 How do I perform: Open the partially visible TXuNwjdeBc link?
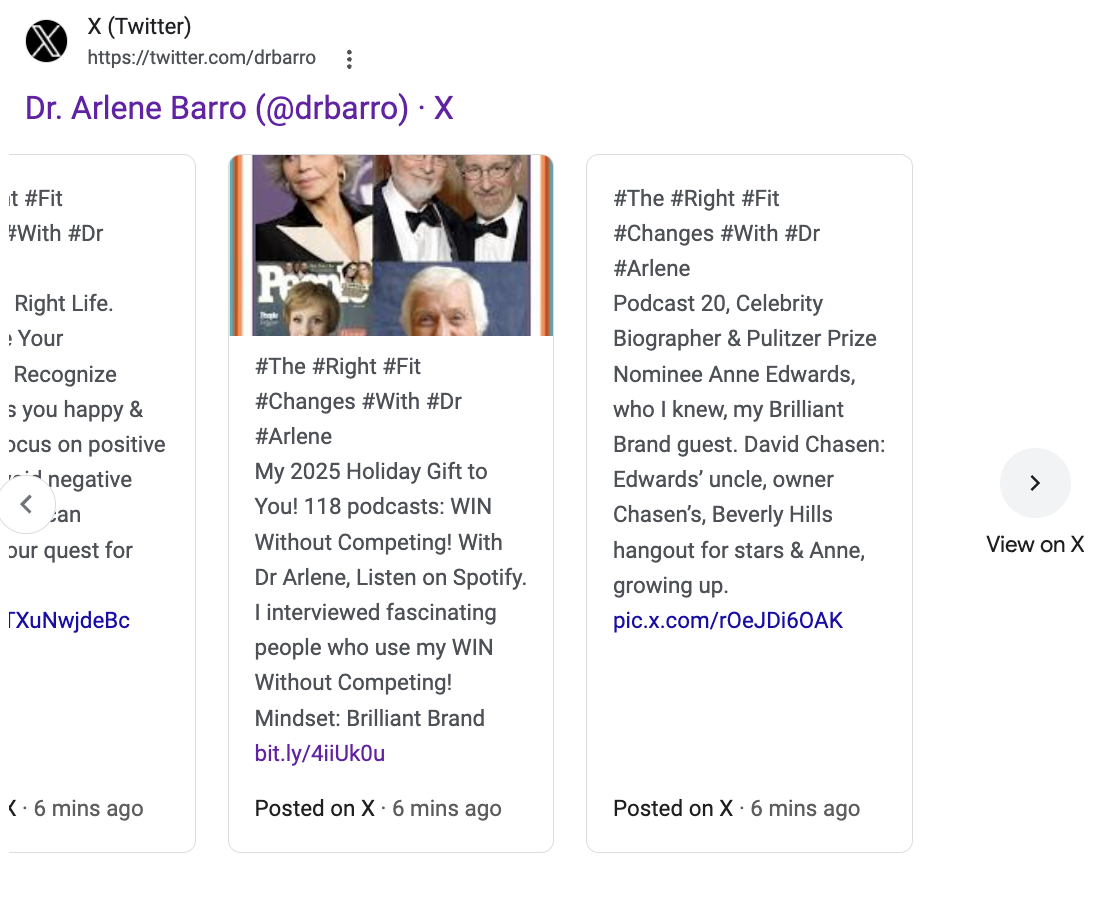(x=69, y=620)
